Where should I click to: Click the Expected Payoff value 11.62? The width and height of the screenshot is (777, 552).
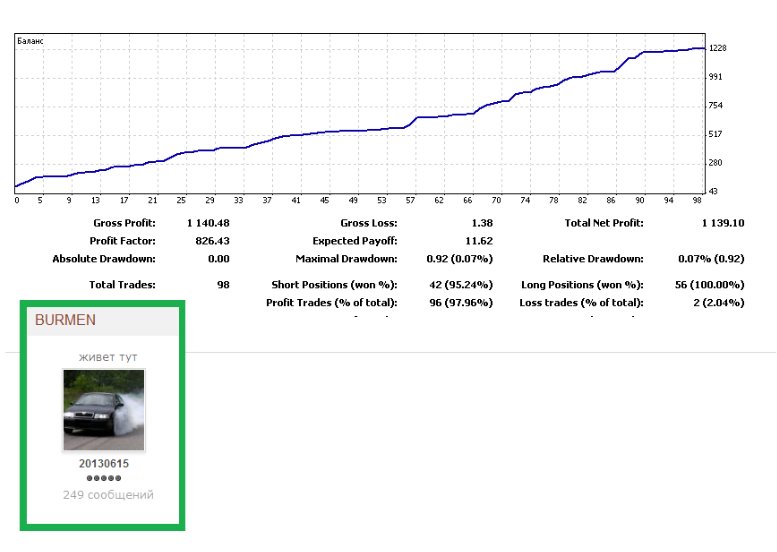coord(479,241)
